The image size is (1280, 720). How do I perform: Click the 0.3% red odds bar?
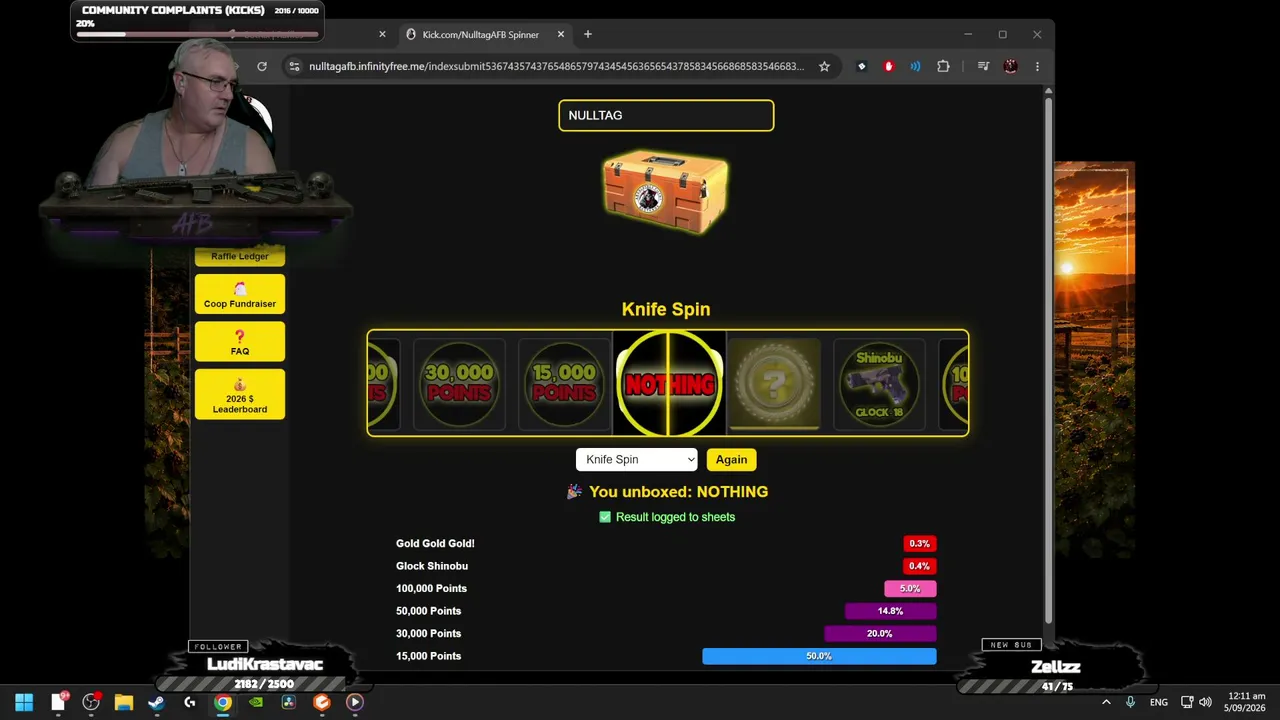pyautogui.click(x=919, y=544)
